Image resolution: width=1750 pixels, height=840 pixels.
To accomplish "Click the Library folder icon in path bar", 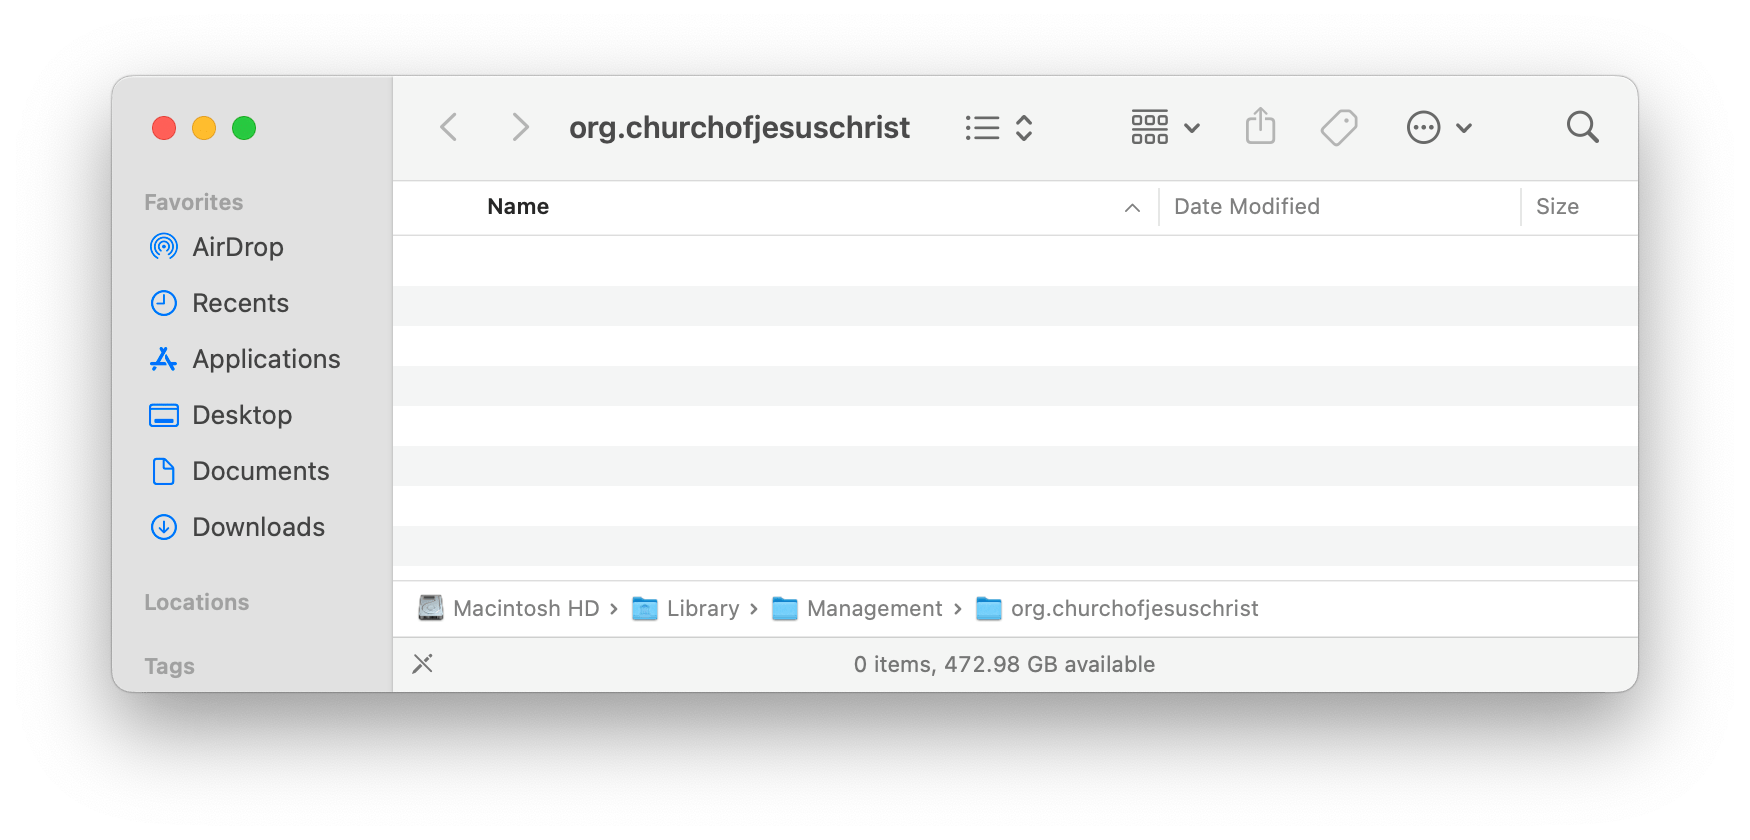I will 645,608.
